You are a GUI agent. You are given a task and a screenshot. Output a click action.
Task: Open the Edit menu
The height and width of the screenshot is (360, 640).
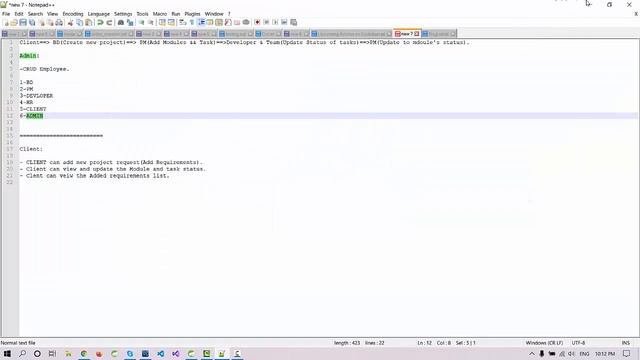(19, 14)
